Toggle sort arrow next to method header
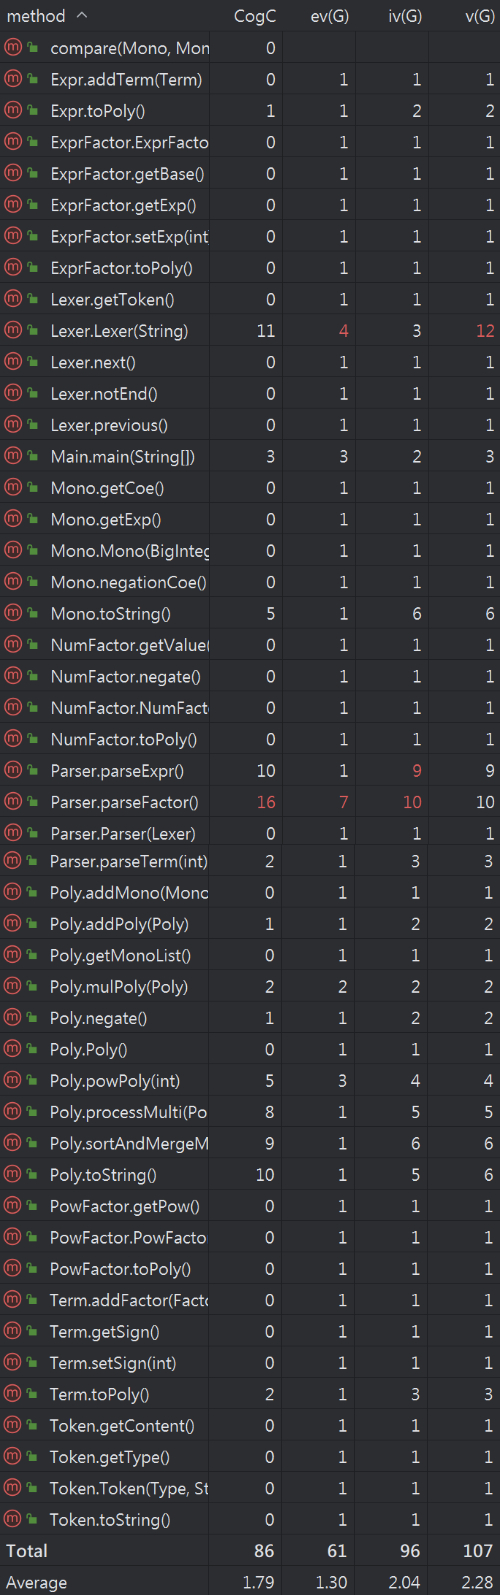Screen dimensions: 500x1595 (x=82, y=16)
